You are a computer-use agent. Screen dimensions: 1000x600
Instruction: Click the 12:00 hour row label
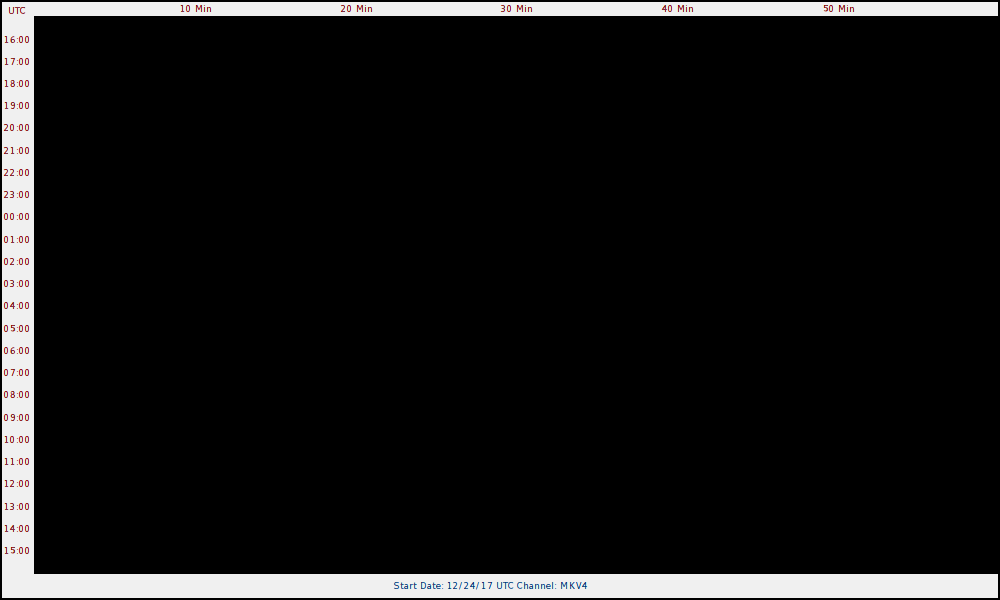pos(17,483)
